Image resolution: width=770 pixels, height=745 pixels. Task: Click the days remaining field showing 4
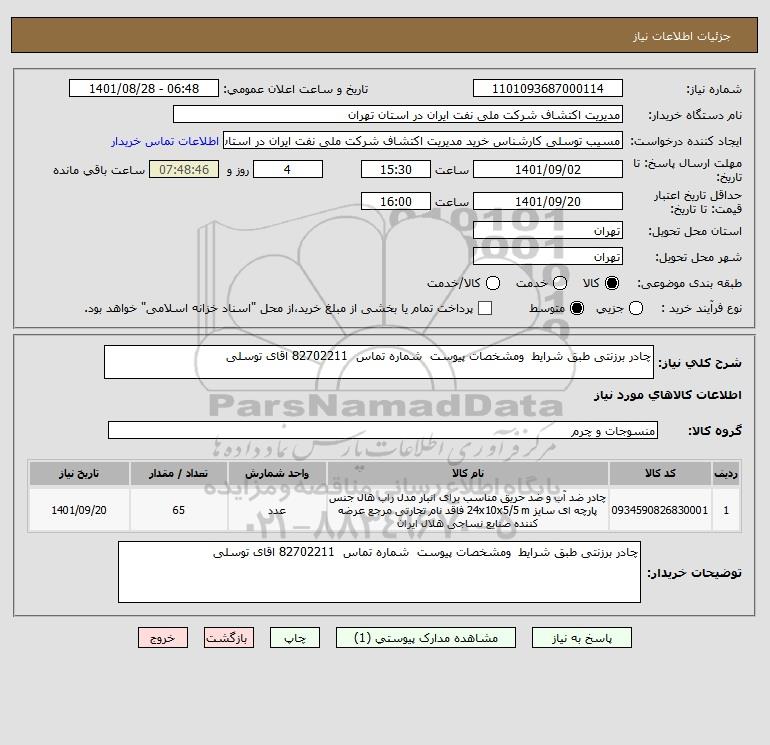pyautogui.click(x=288, y=169)
